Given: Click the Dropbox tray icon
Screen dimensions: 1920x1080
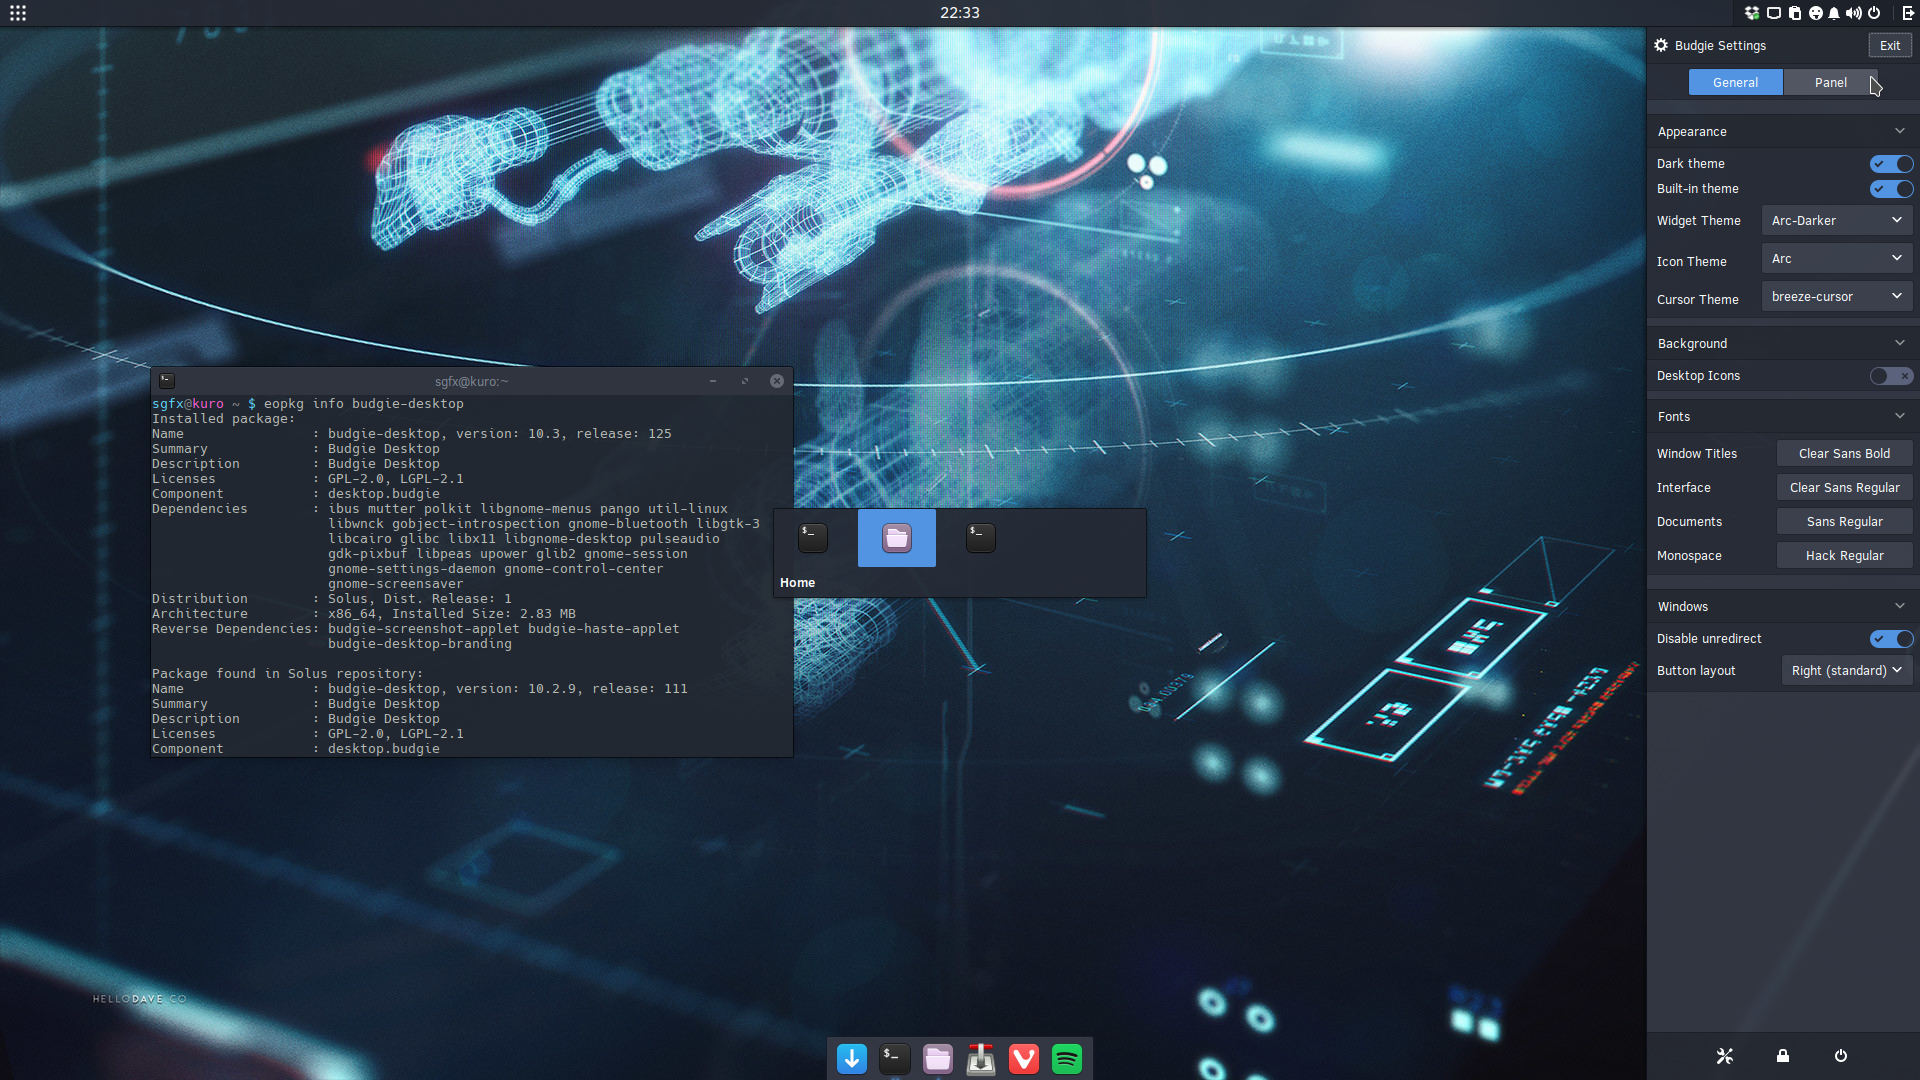Looking at the screenshot, I should coord(1752,13).
